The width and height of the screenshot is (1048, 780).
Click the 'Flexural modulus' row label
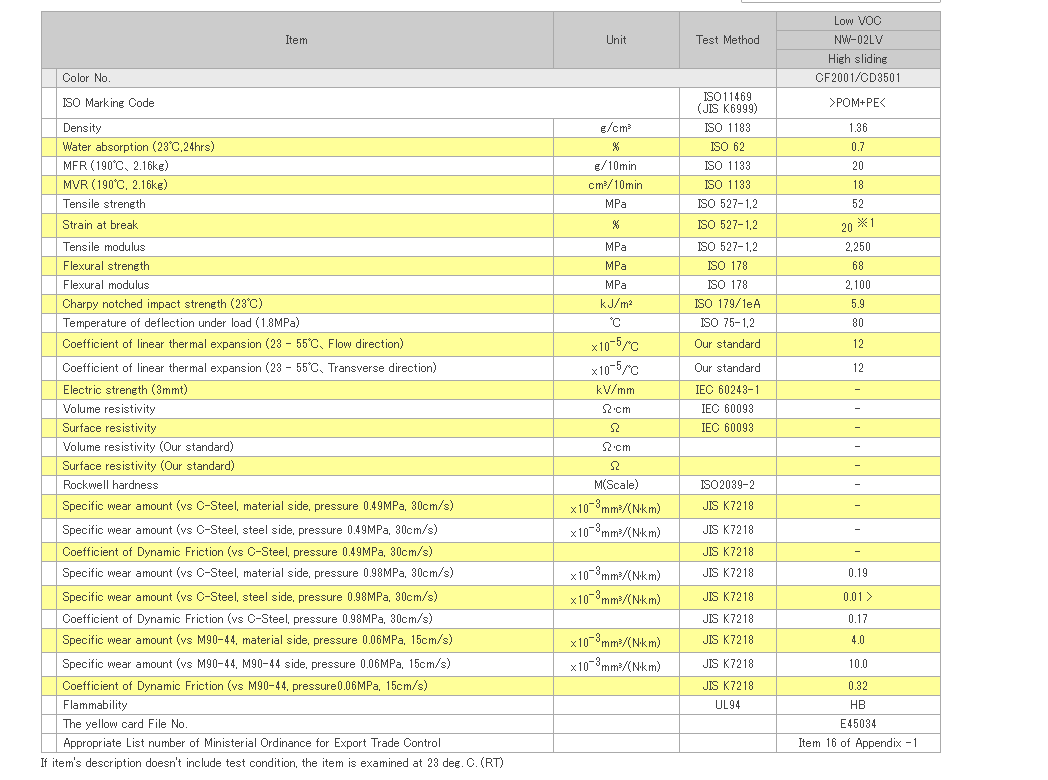(x=106, y=285)
